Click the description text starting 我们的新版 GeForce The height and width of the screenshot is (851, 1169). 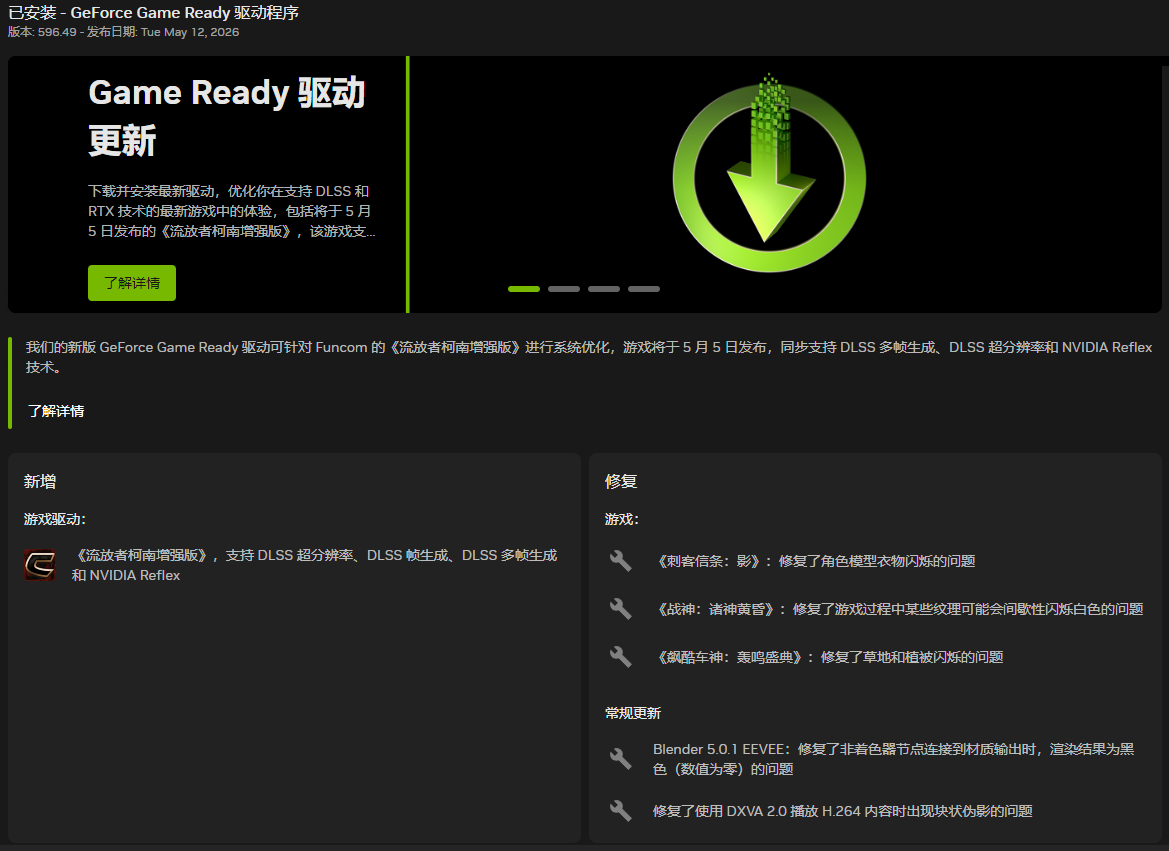[589, 357]
